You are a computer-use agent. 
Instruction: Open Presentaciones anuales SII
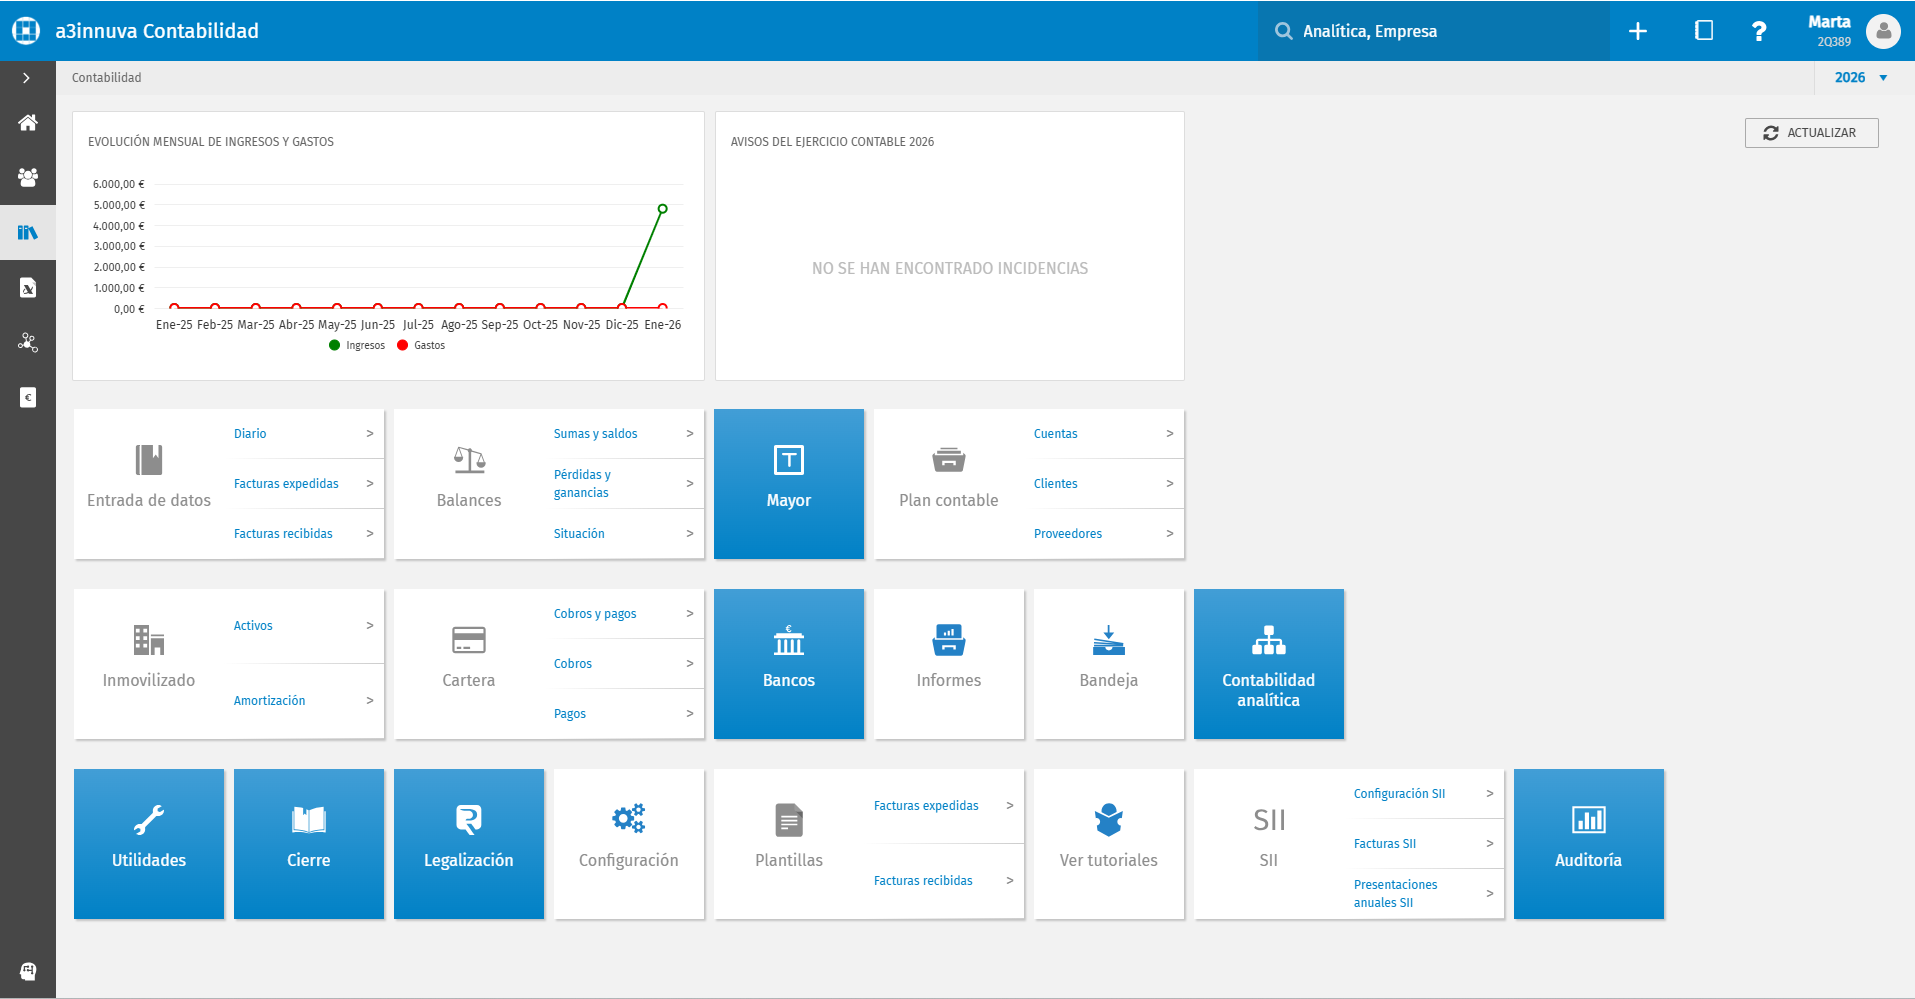coord(1395,893)
